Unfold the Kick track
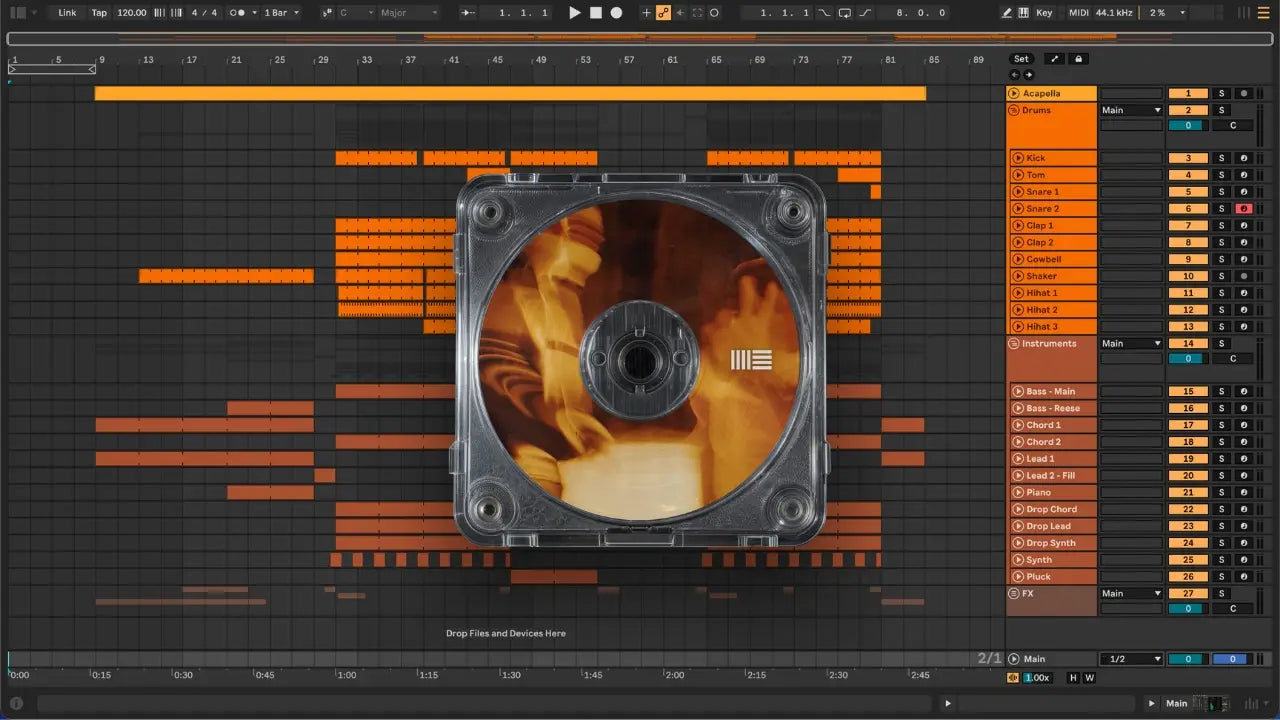The image size is (1280, 720). (x=1017, y=158)
